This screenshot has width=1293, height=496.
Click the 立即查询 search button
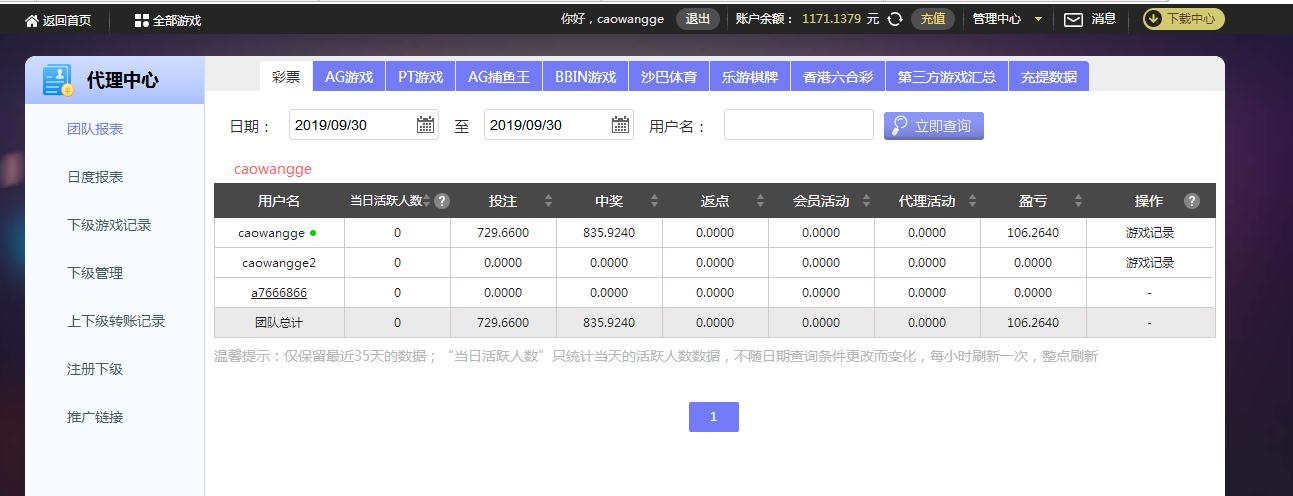click(x=933, y=126)
